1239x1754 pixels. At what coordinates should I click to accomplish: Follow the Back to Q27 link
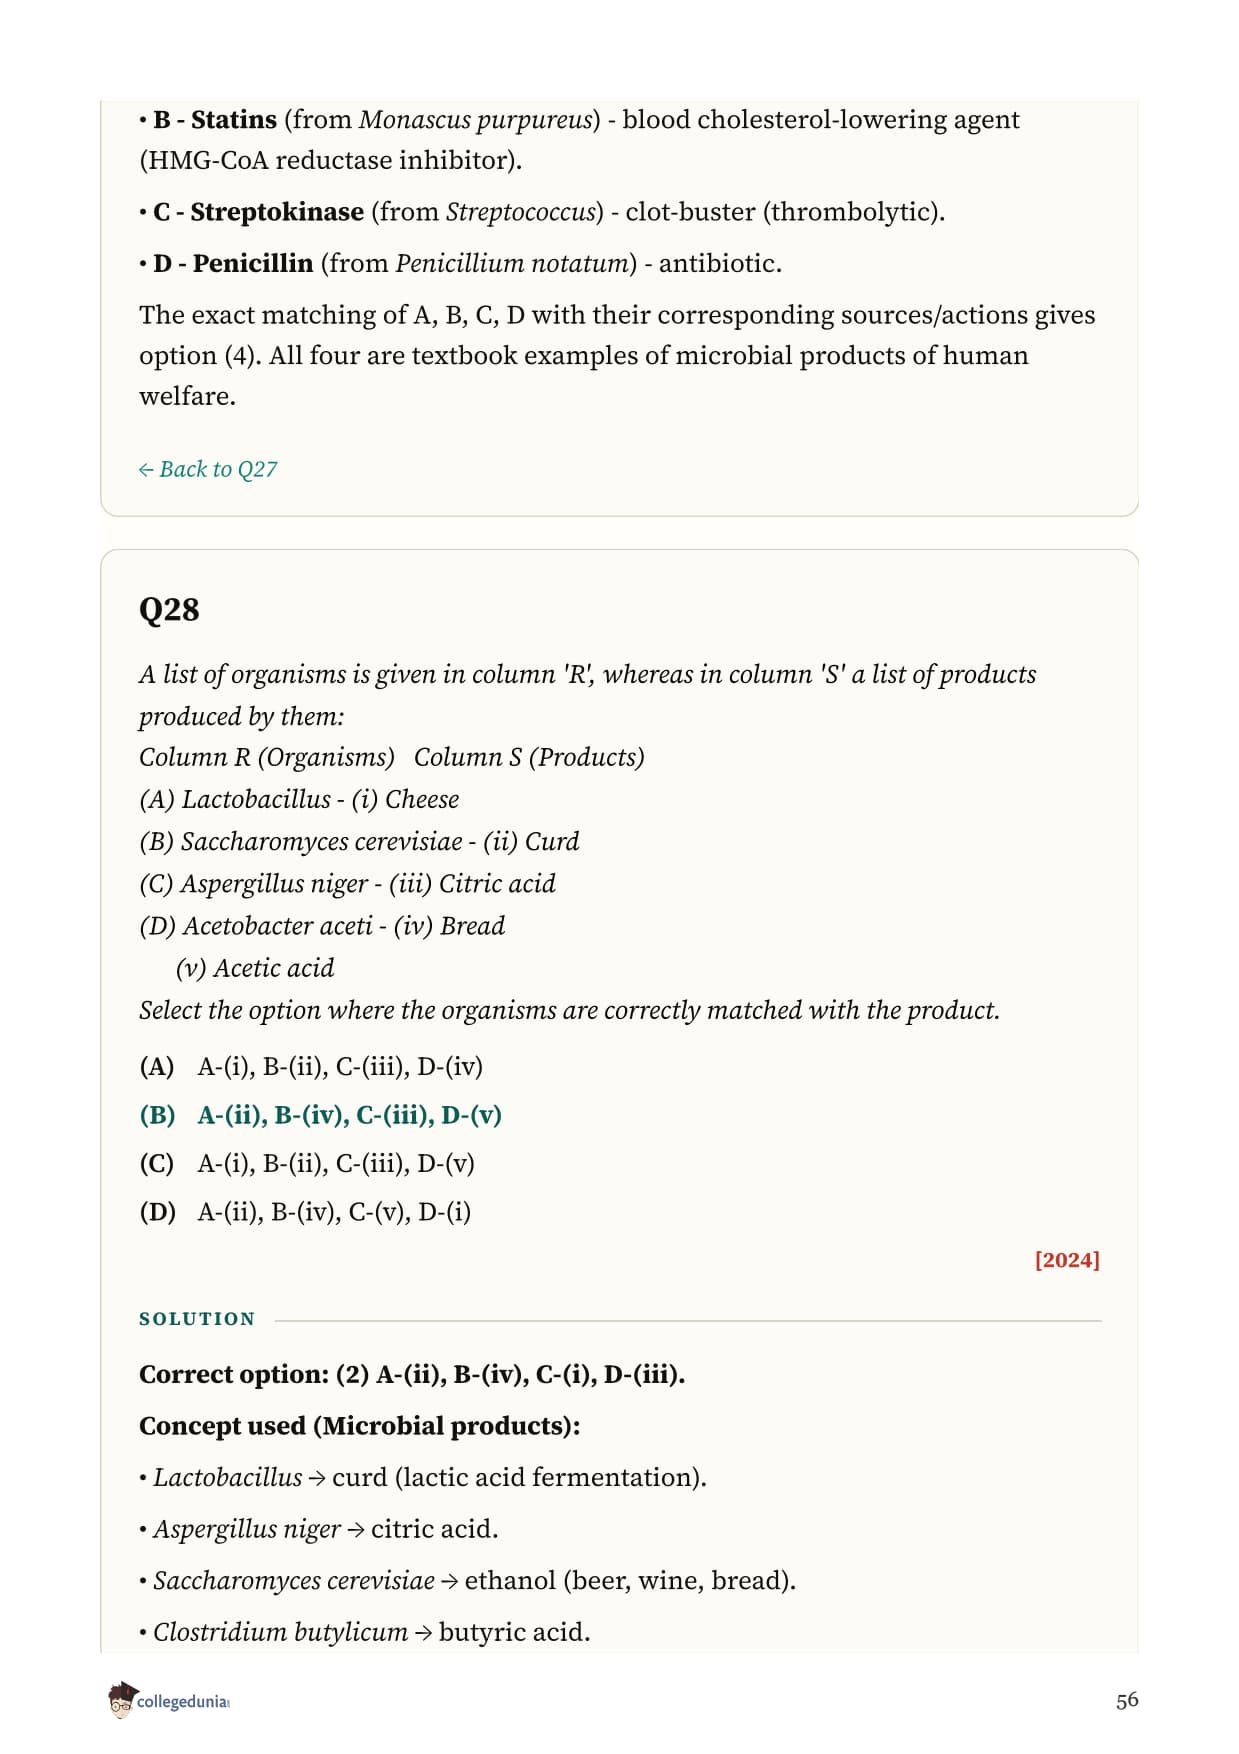pyautogui.click(x=208, y=469)
